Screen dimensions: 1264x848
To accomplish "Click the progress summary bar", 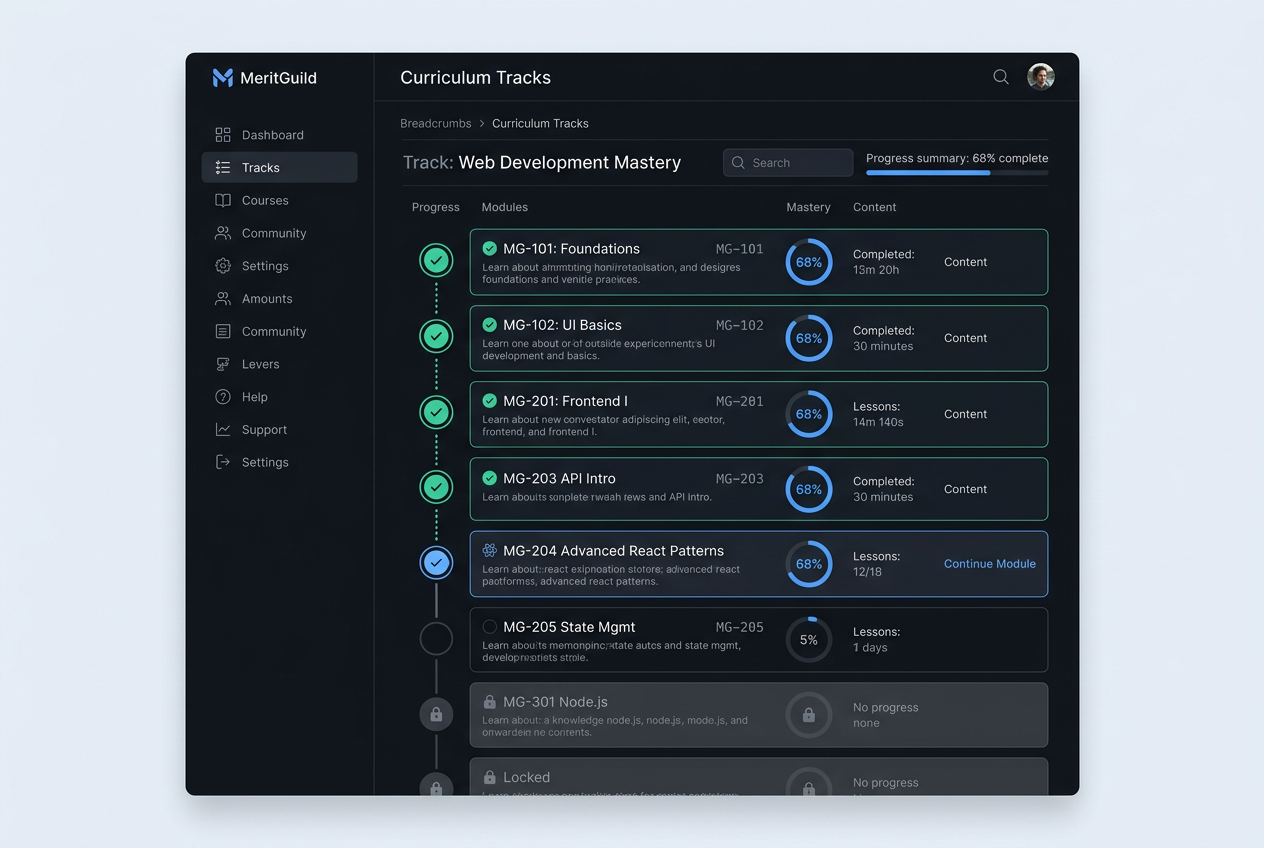I will pyautogui.click(x=957, y=173).
